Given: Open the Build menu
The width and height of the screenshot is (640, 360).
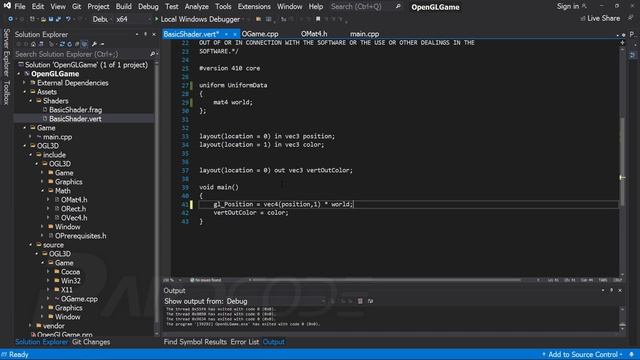Looking at the screenshot, I should coord(123,7).
